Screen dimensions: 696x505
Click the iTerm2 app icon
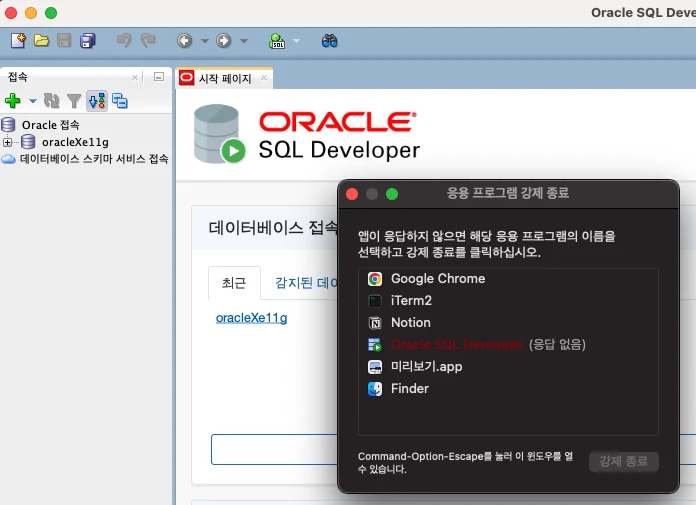[375, 301]
